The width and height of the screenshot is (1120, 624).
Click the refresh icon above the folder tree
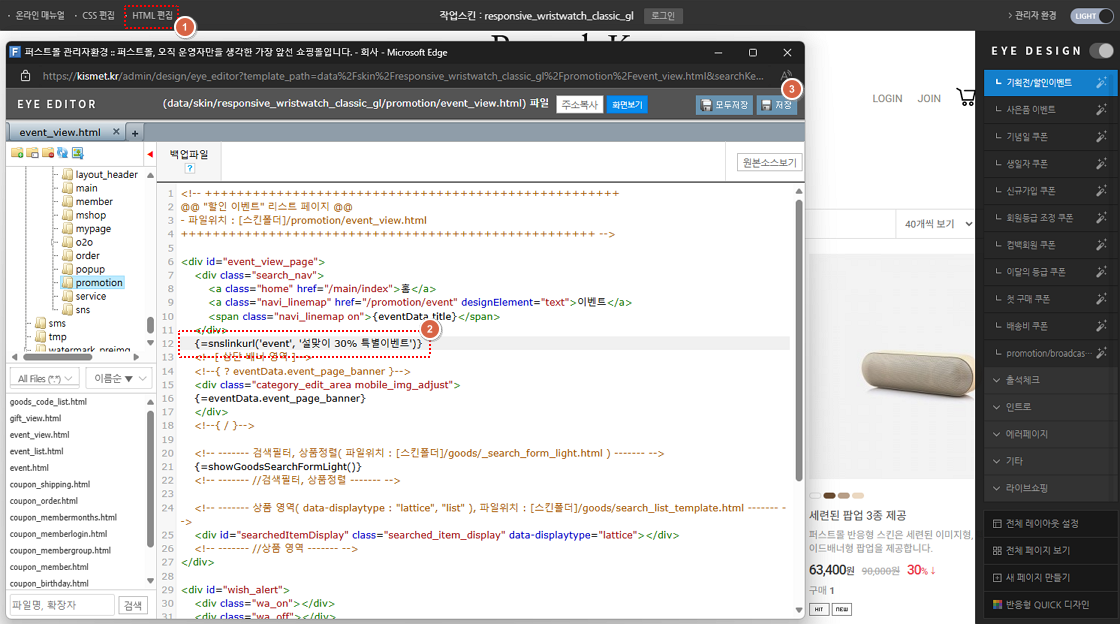[62, 153]
